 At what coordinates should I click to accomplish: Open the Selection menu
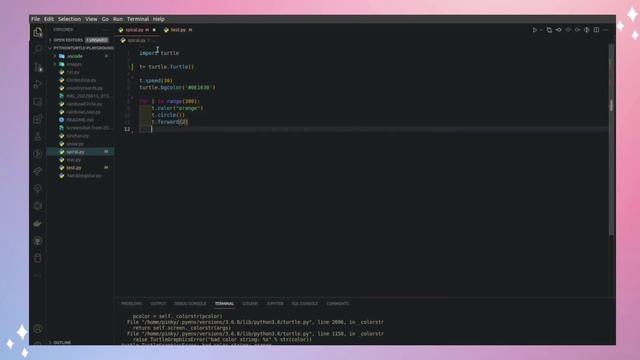coord(69,19)
